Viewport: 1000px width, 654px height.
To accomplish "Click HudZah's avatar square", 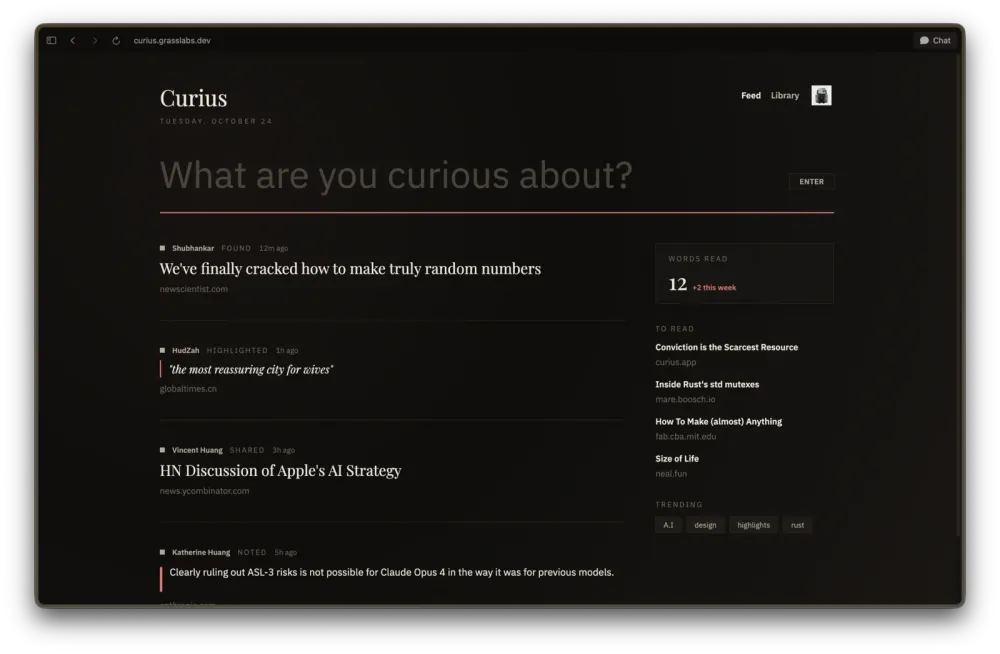I will click(162, 350).
